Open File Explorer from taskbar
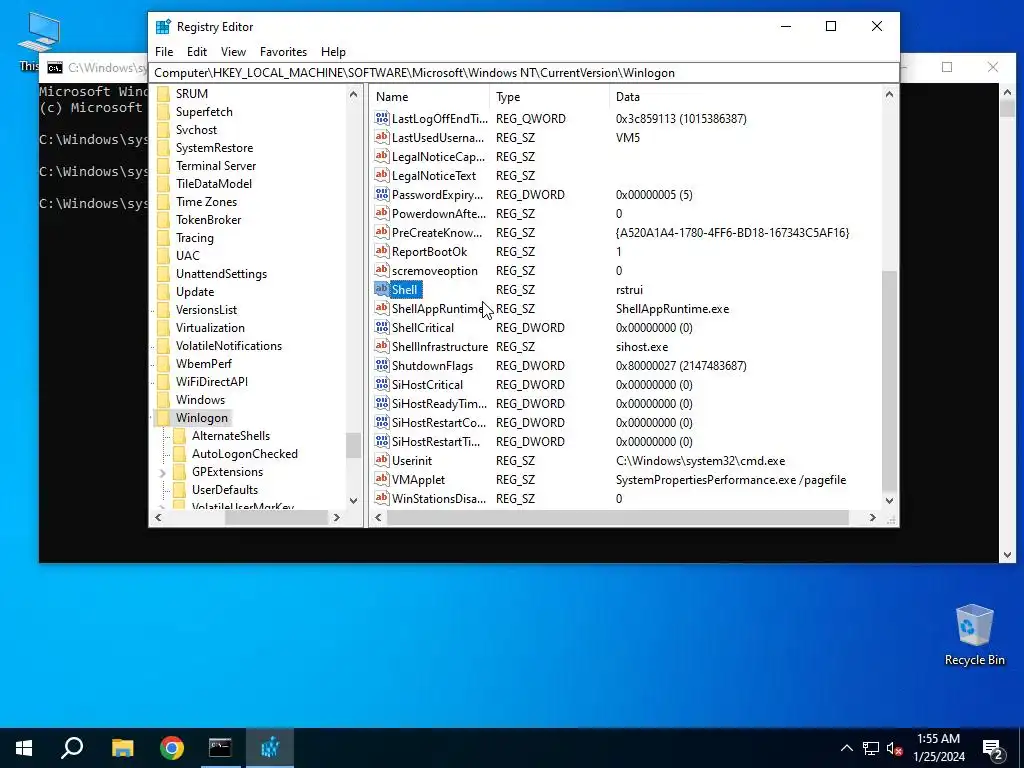 (x=122, y=748)
